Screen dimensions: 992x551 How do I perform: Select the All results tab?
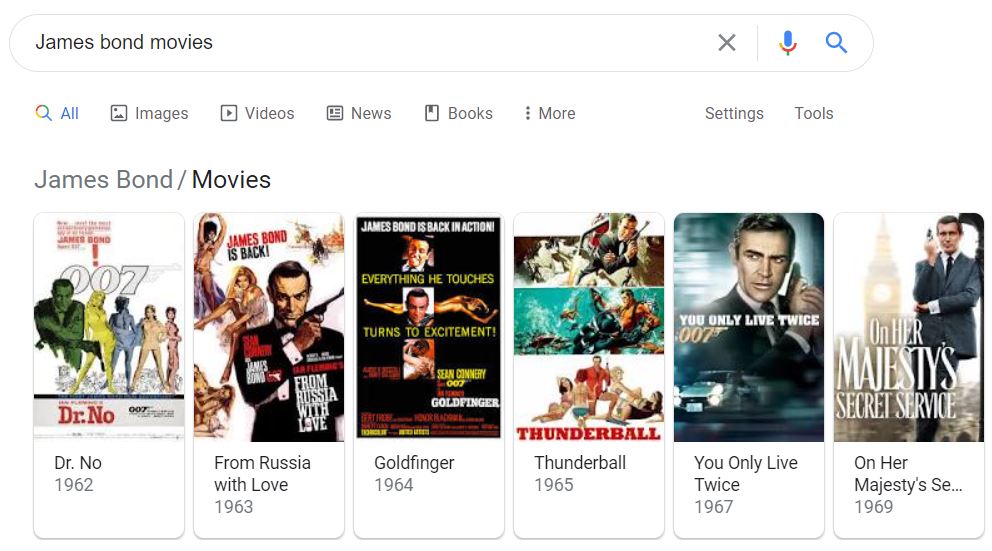point(58,113)
